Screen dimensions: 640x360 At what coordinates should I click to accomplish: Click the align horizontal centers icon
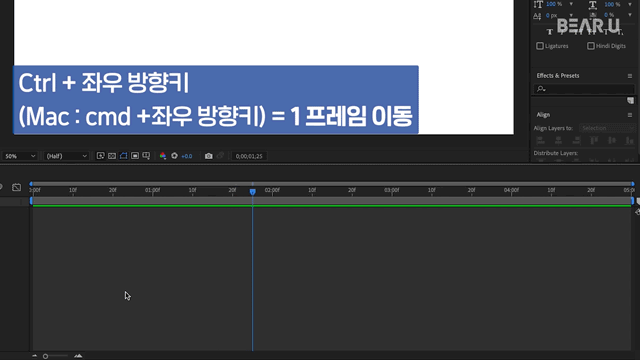tap(558, 141)
